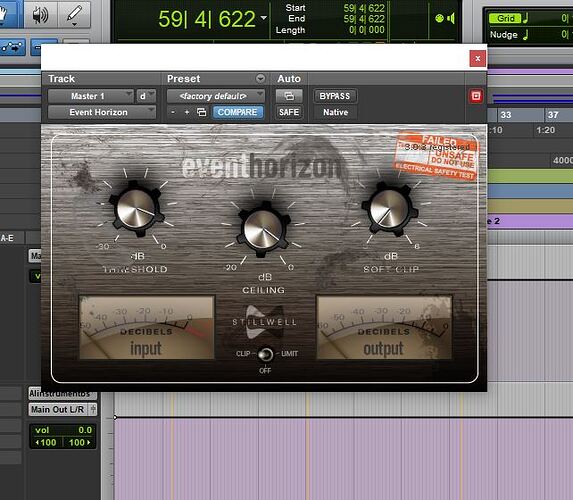Viewport: 573px width, 500px height.
Task: Click the Stillwell logo
Action: click(265, 322)
